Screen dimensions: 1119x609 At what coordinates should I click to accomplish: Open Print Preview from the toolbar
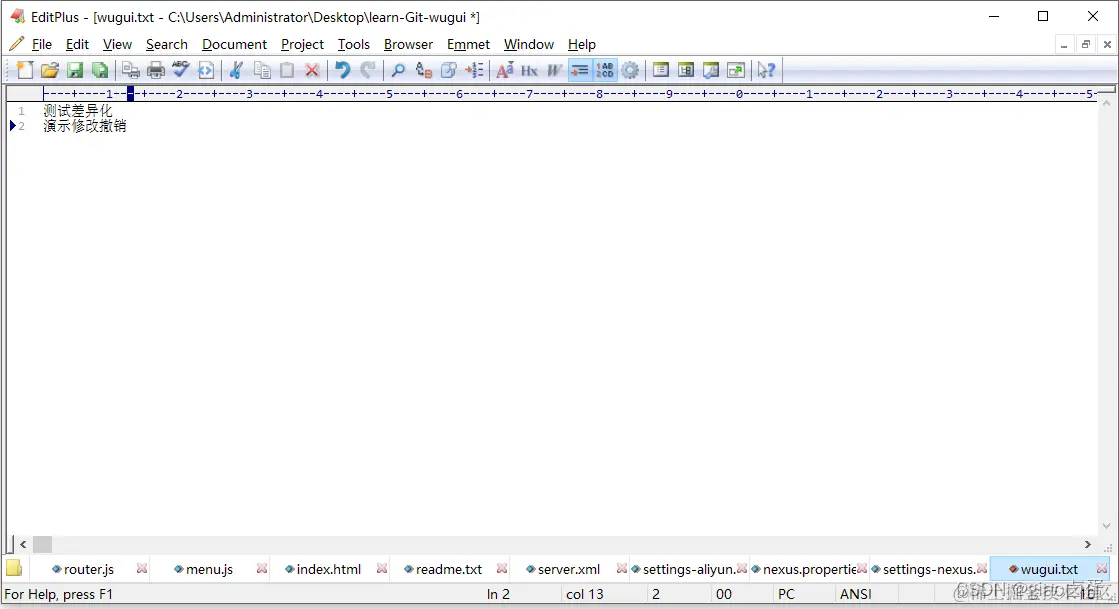point(131,70)
